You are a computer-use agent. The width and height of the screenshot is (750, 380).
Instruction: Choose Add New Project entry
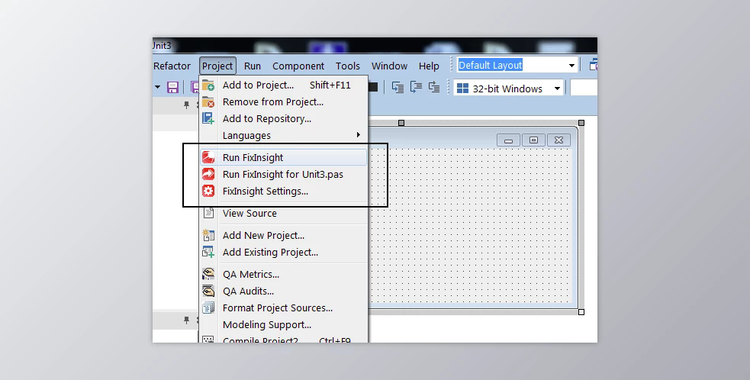[x=284, y=235]
